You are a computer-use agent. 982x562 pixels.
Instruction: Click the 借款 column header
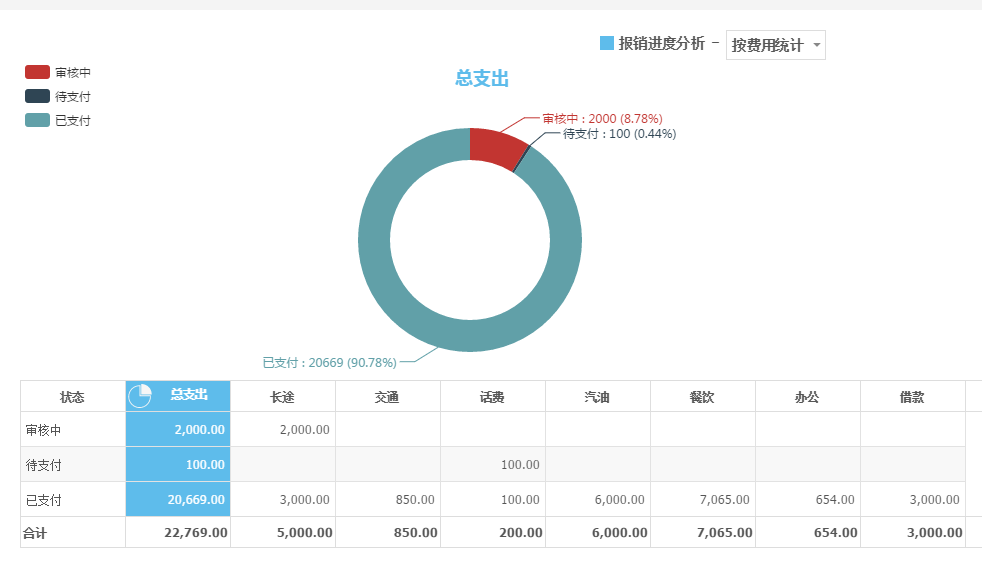click(x=911, y=397)
